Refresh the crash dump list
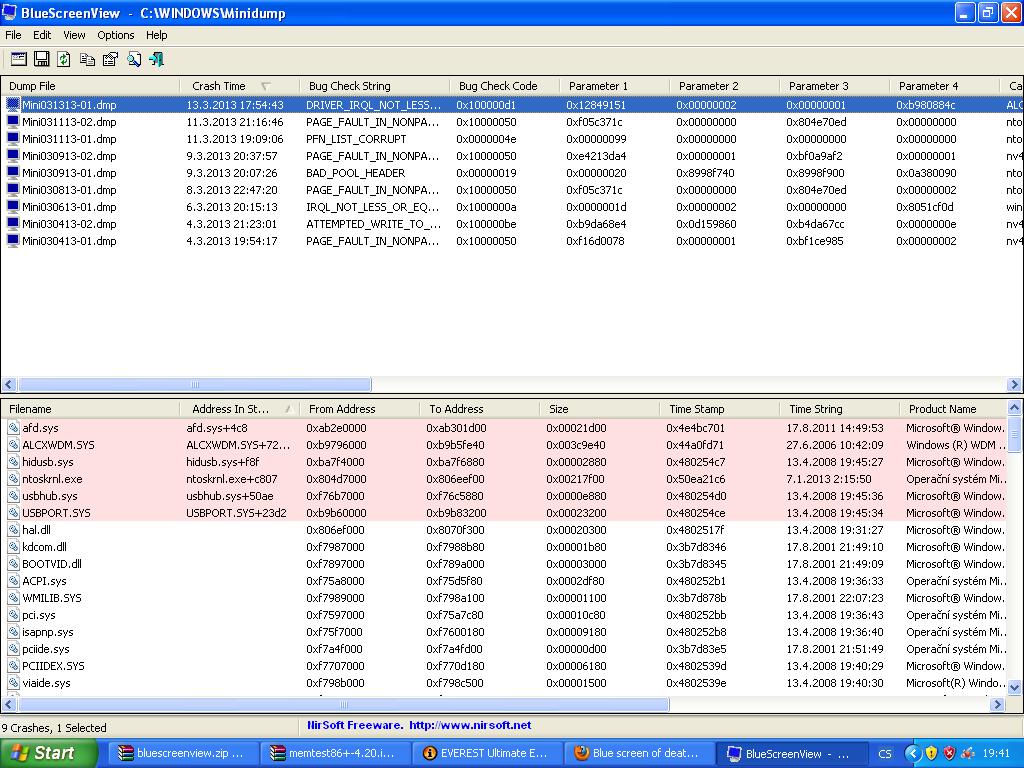 (x=64, y=59)
